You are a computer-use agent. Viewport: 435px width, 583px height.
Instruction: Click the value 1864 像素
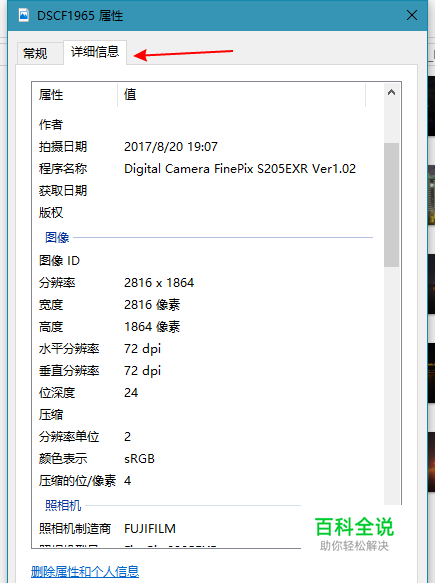coord(152,327)
